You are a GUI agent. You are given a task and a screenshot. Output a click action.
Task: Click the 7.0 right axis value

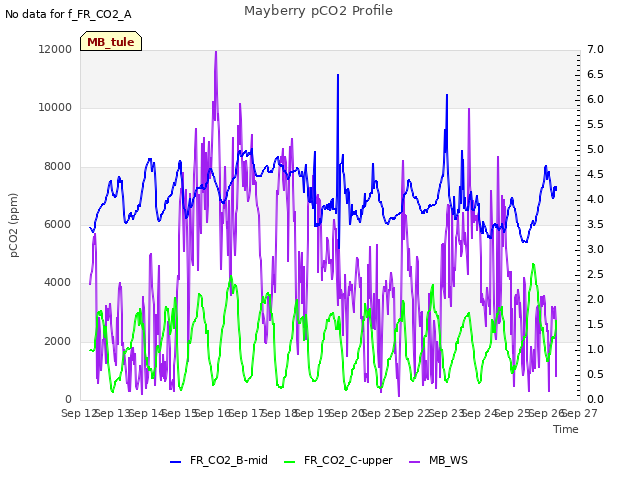595,49
